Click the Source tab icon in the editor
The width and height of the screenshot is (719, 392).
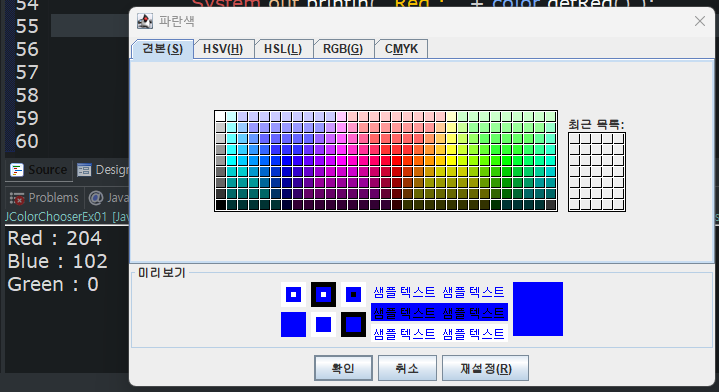[17, 170]
